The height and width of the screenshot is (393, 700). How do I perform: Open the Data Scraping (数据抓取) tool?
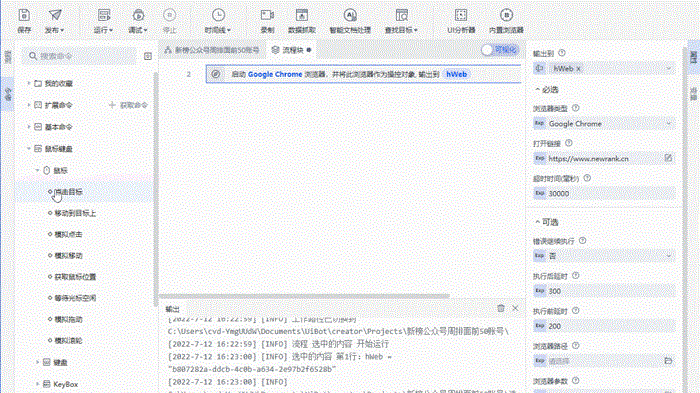click(302, 15)
